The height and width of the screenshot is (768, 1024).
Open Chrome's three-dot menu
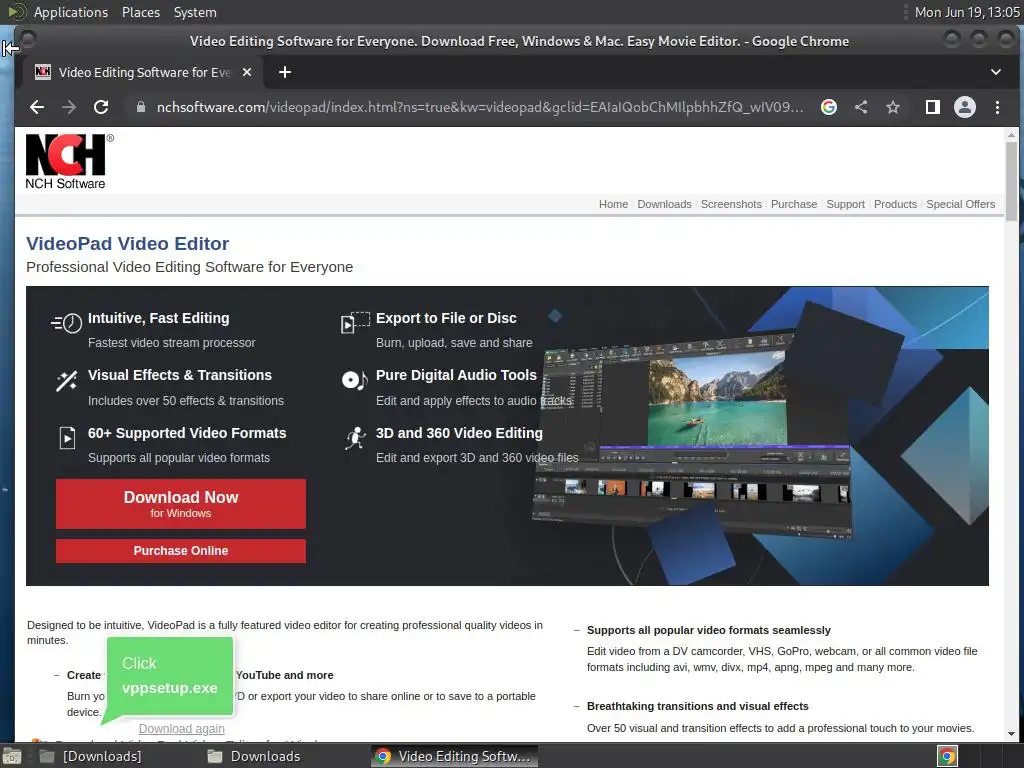point(997,107)
